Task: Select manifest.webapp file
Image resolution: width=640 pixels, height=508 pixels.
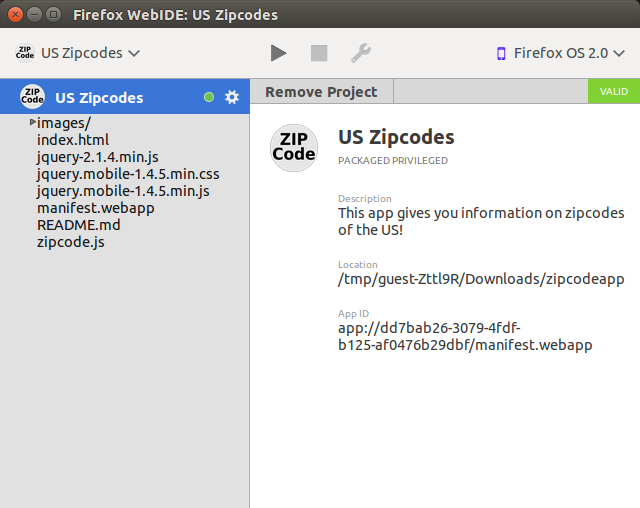Action: [x=96, y=208]
